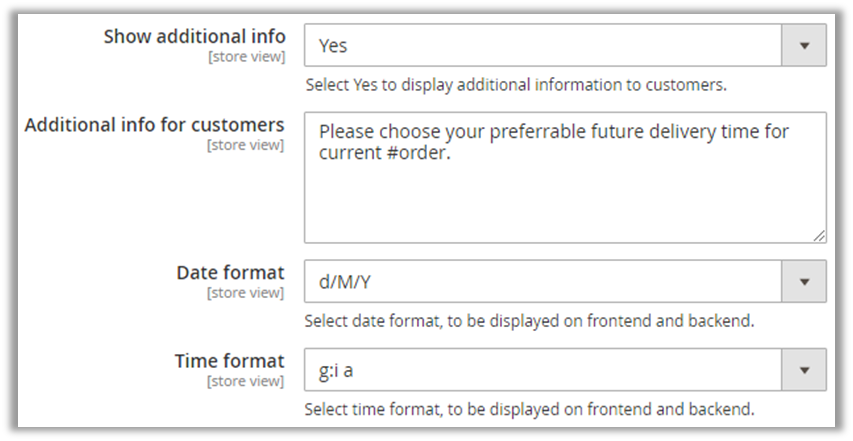Image resolution: width=853 pixels, height=441 pixels.
Task: Click the 'Time format' field label
Action: click(229, 361)
